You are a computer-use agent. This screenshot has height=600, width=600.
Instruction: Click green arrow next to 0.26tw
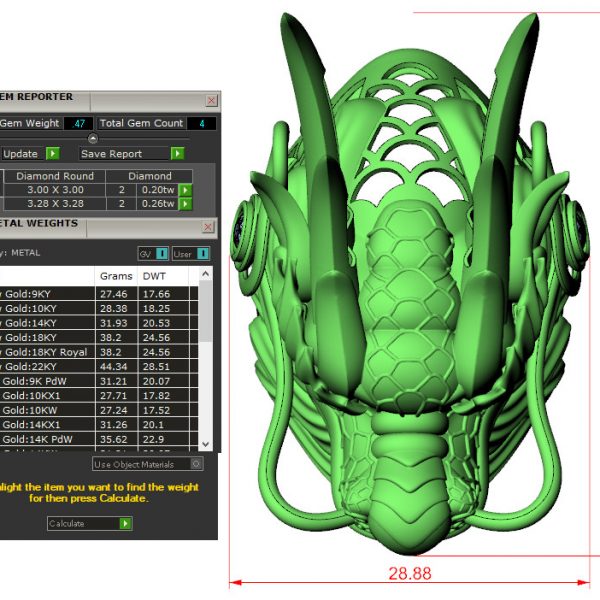tap(185, 204)
